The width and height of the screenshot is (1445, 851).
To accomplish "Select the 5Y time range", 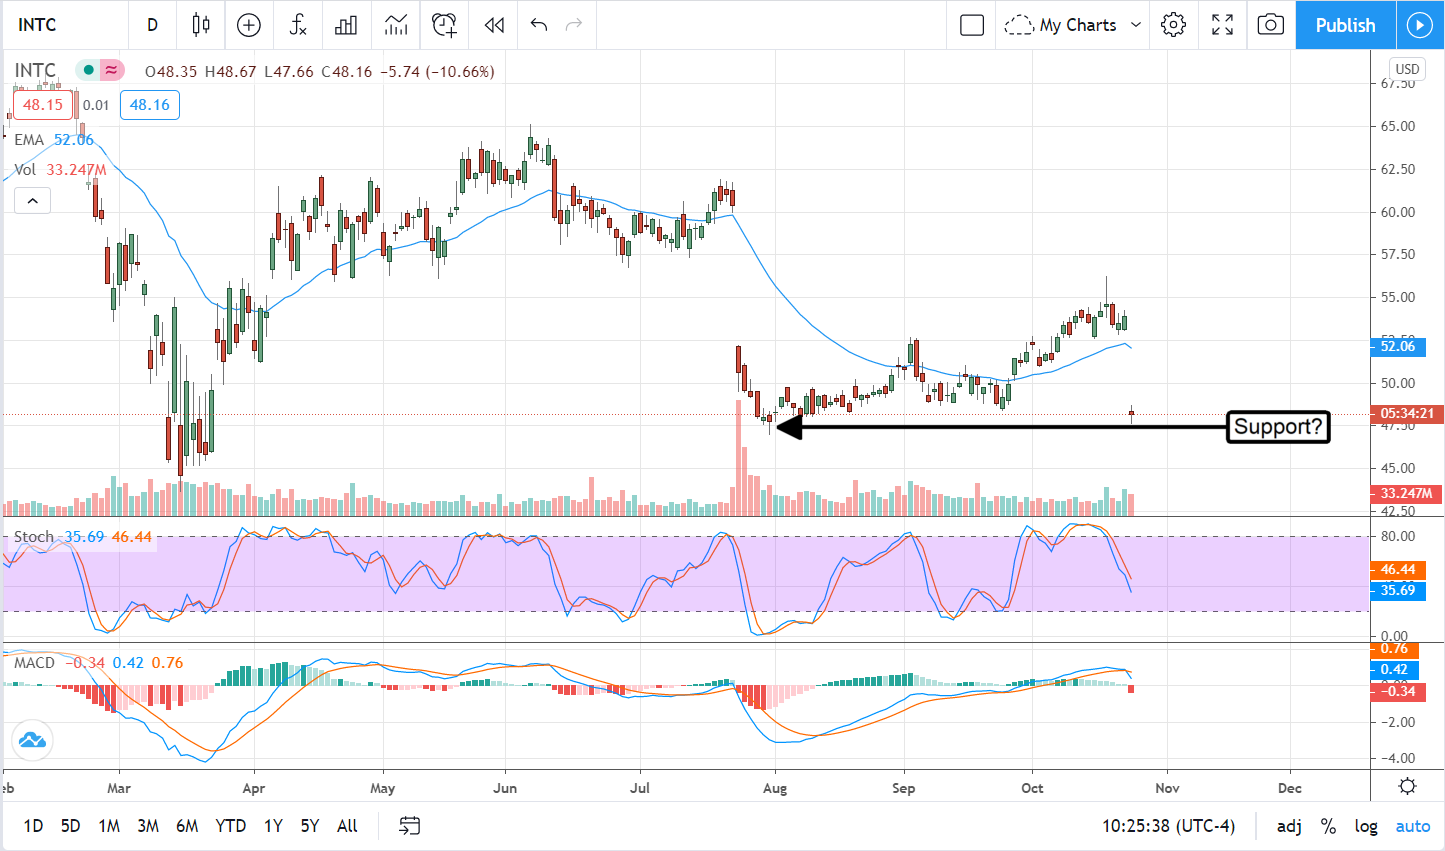I will (310, 826).
